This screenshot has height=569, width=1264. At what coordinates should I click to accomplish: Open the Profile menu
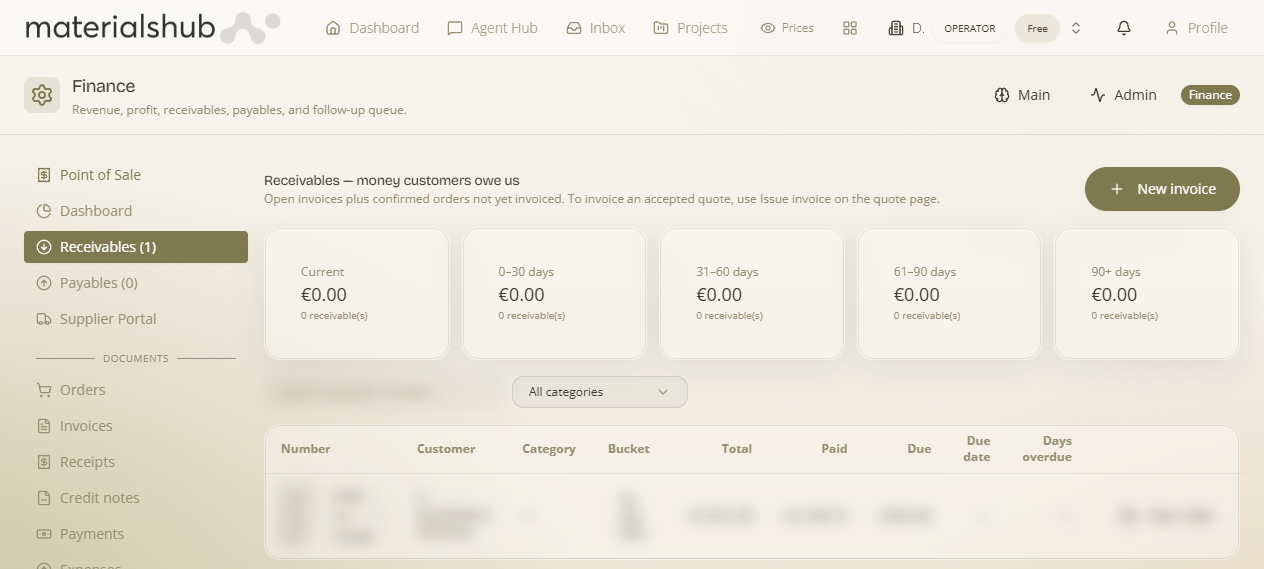tap(1196, 28)
